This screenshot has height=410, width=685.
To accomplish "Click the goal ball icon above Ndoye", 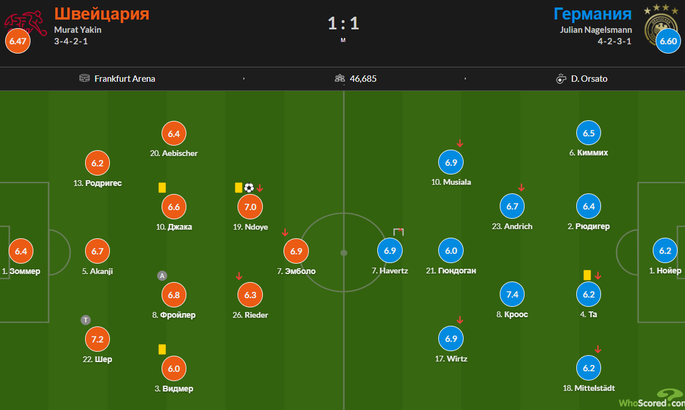I will (249, 188).
